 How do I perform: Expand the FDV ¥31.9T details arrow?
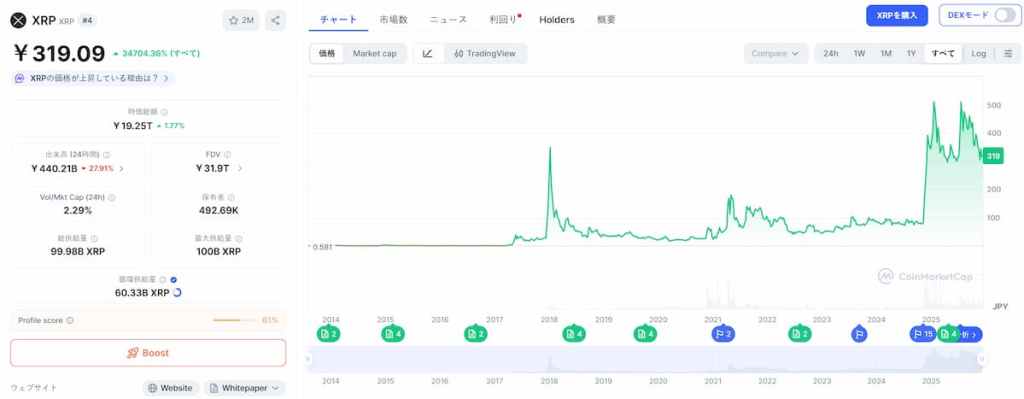click(240, 168)
